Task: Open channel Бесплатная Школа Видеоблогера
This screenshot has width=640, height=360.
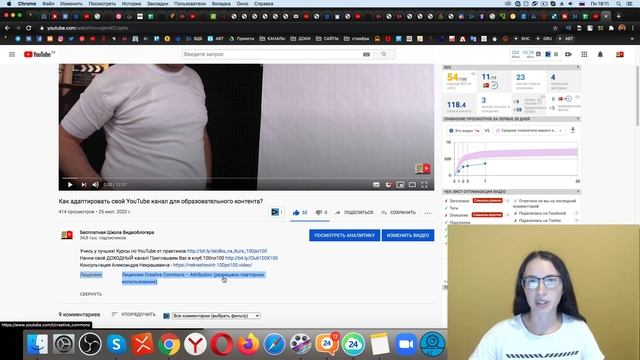Action: (117, 232)
